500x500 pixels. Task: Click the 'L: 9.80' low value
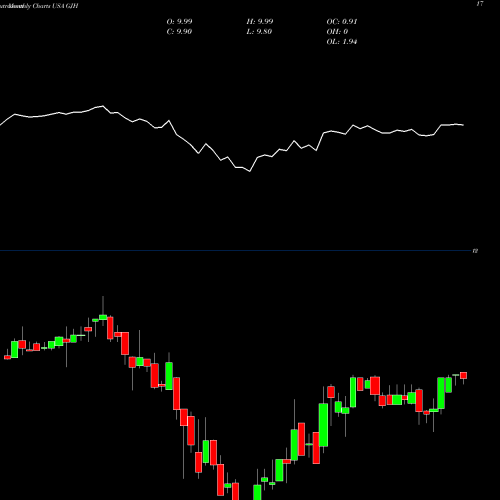(259, 32)
